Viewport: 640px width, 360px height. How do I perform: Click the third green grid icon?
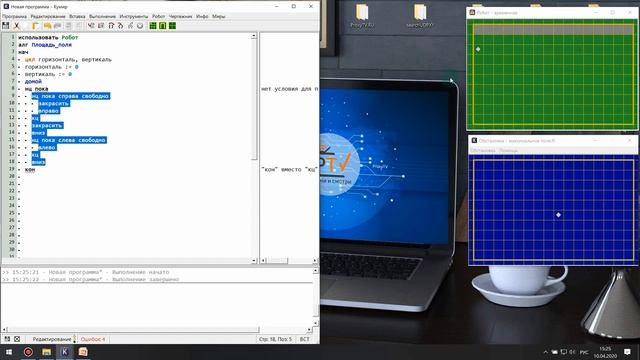tap(172, 26)
